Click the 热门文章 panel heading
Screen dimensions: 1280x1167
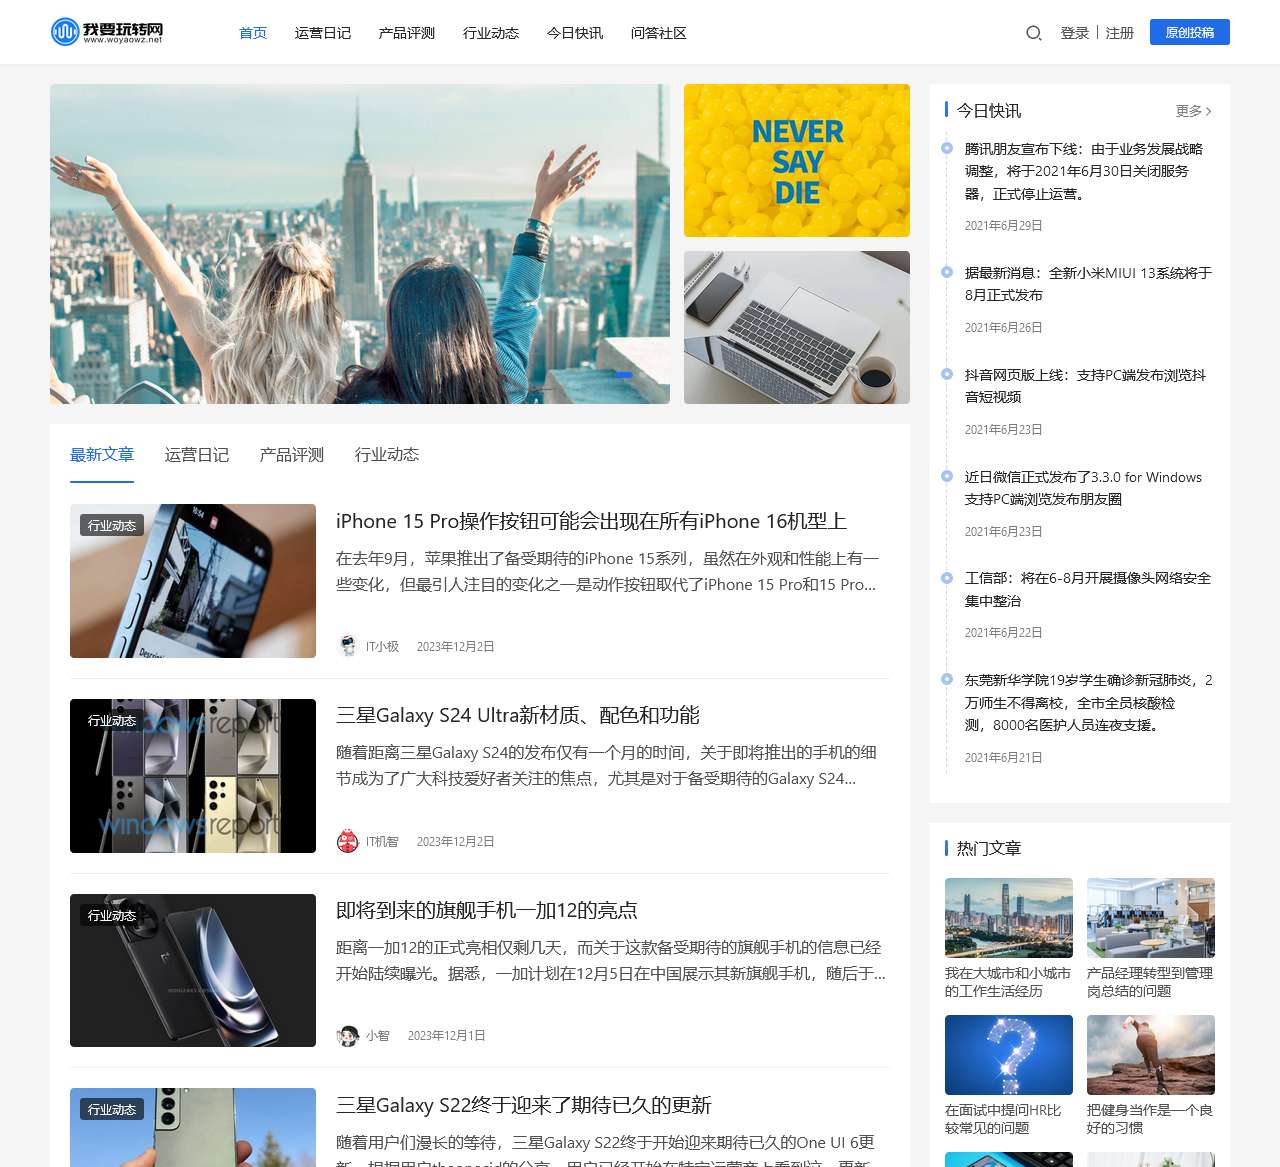(x=989, y=848)
